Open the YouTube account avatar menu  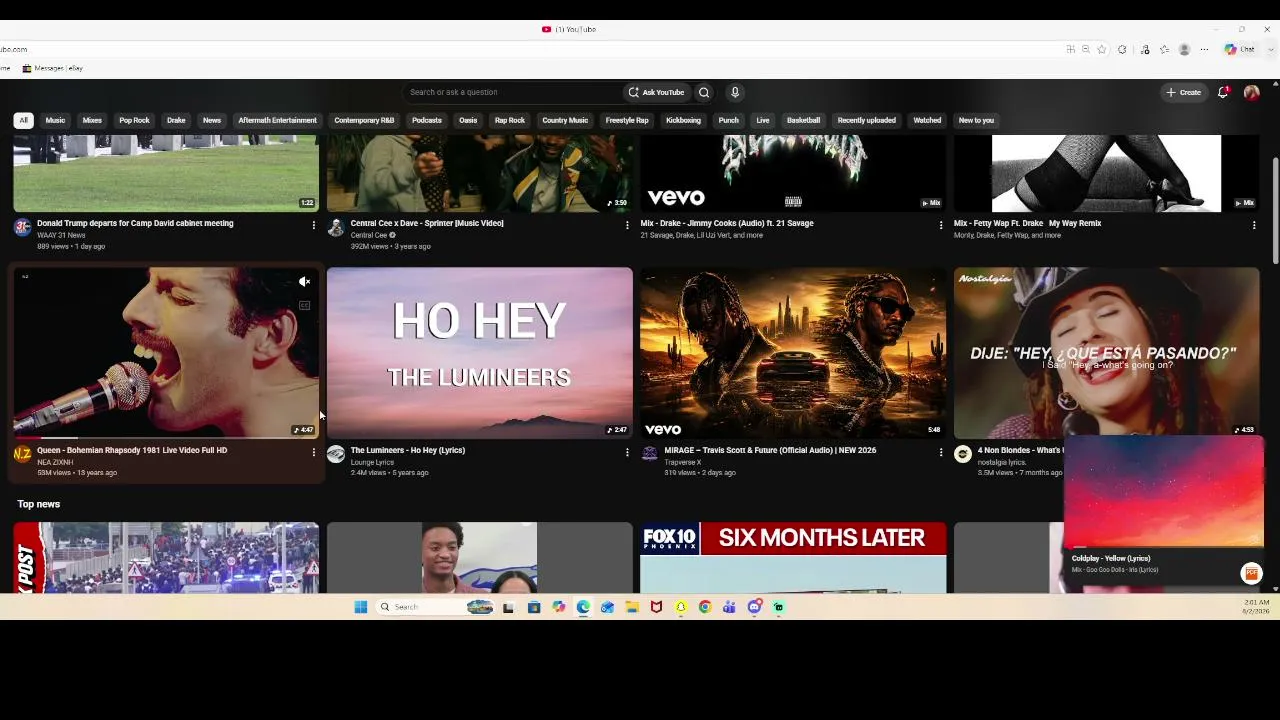click(1251, 92)
